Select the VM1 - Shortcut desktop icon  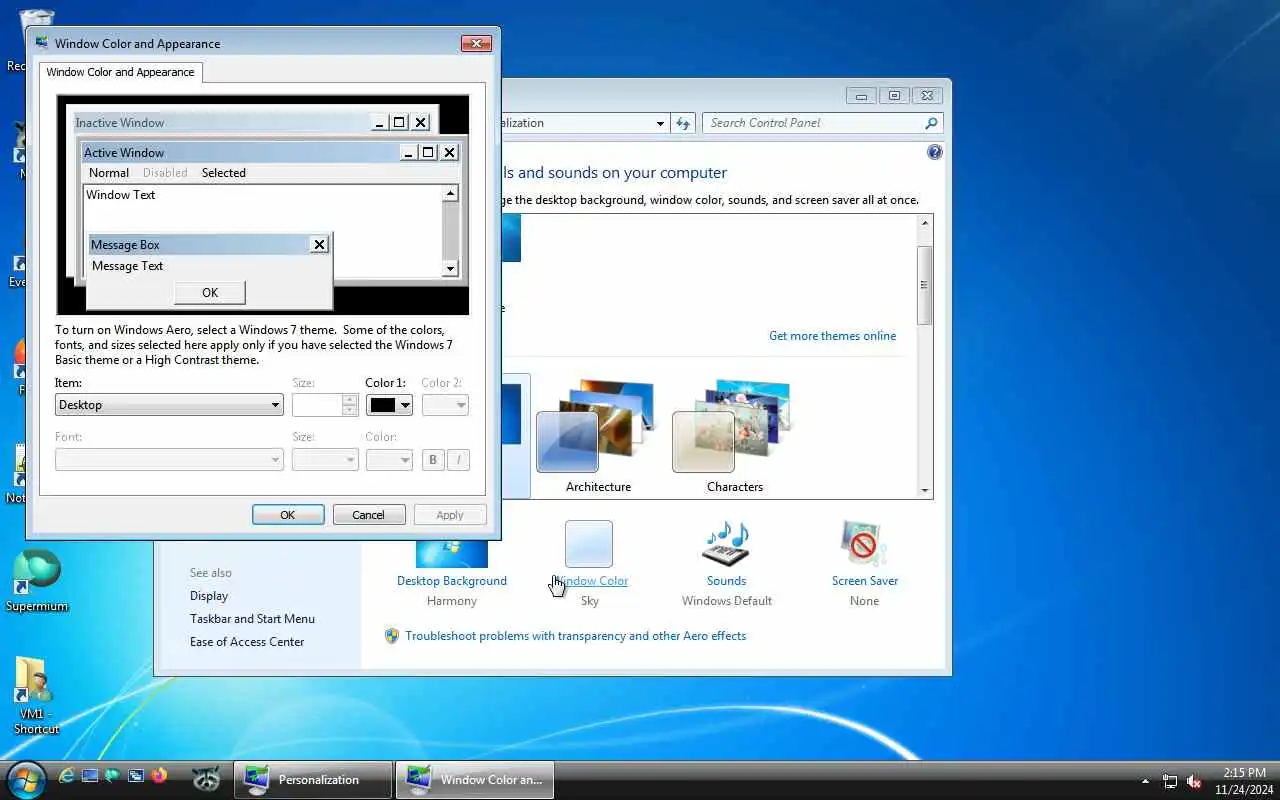coord(37,696)
